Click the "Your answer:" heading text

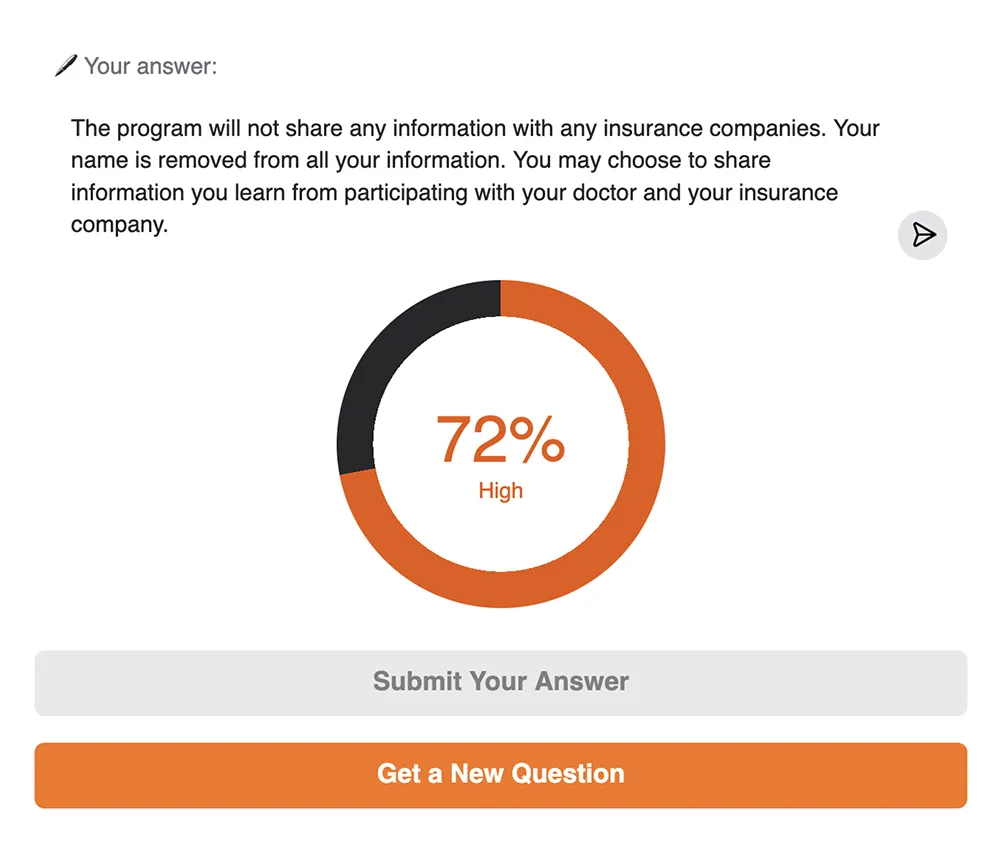tap(150, 66)
